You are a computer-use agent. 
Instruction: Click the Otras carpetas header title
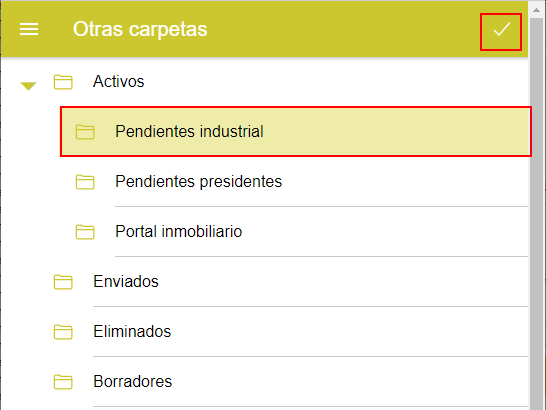click(x=140, y=29)
